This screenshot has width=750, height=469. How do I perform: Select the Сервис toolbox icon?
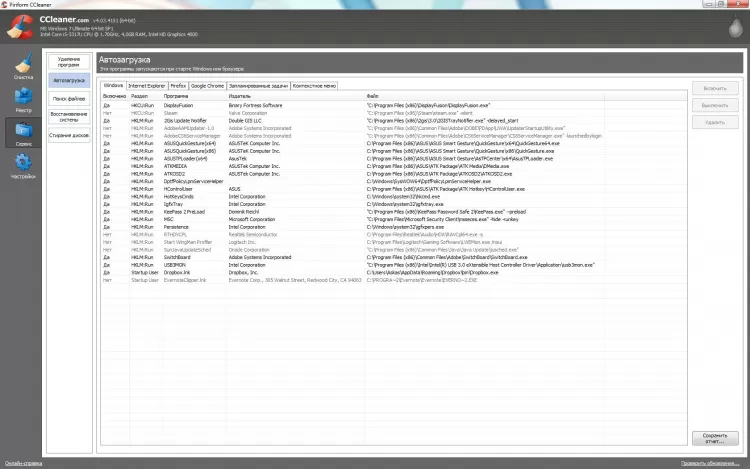(x=23, y=133)
